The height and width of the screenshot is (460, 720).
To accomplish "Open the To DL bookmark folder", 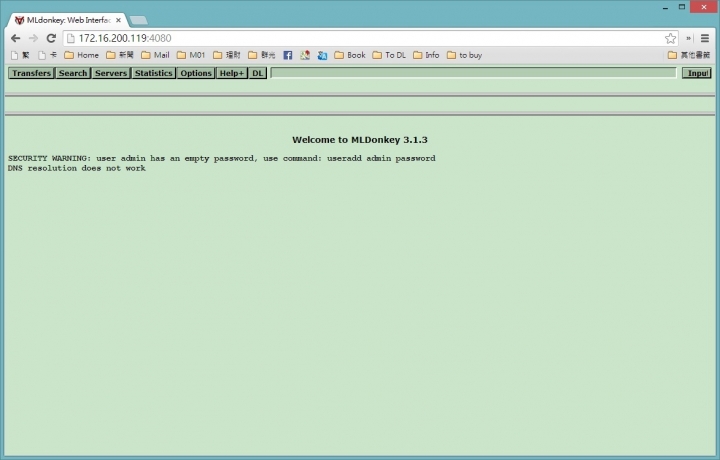I will [389, 55].
